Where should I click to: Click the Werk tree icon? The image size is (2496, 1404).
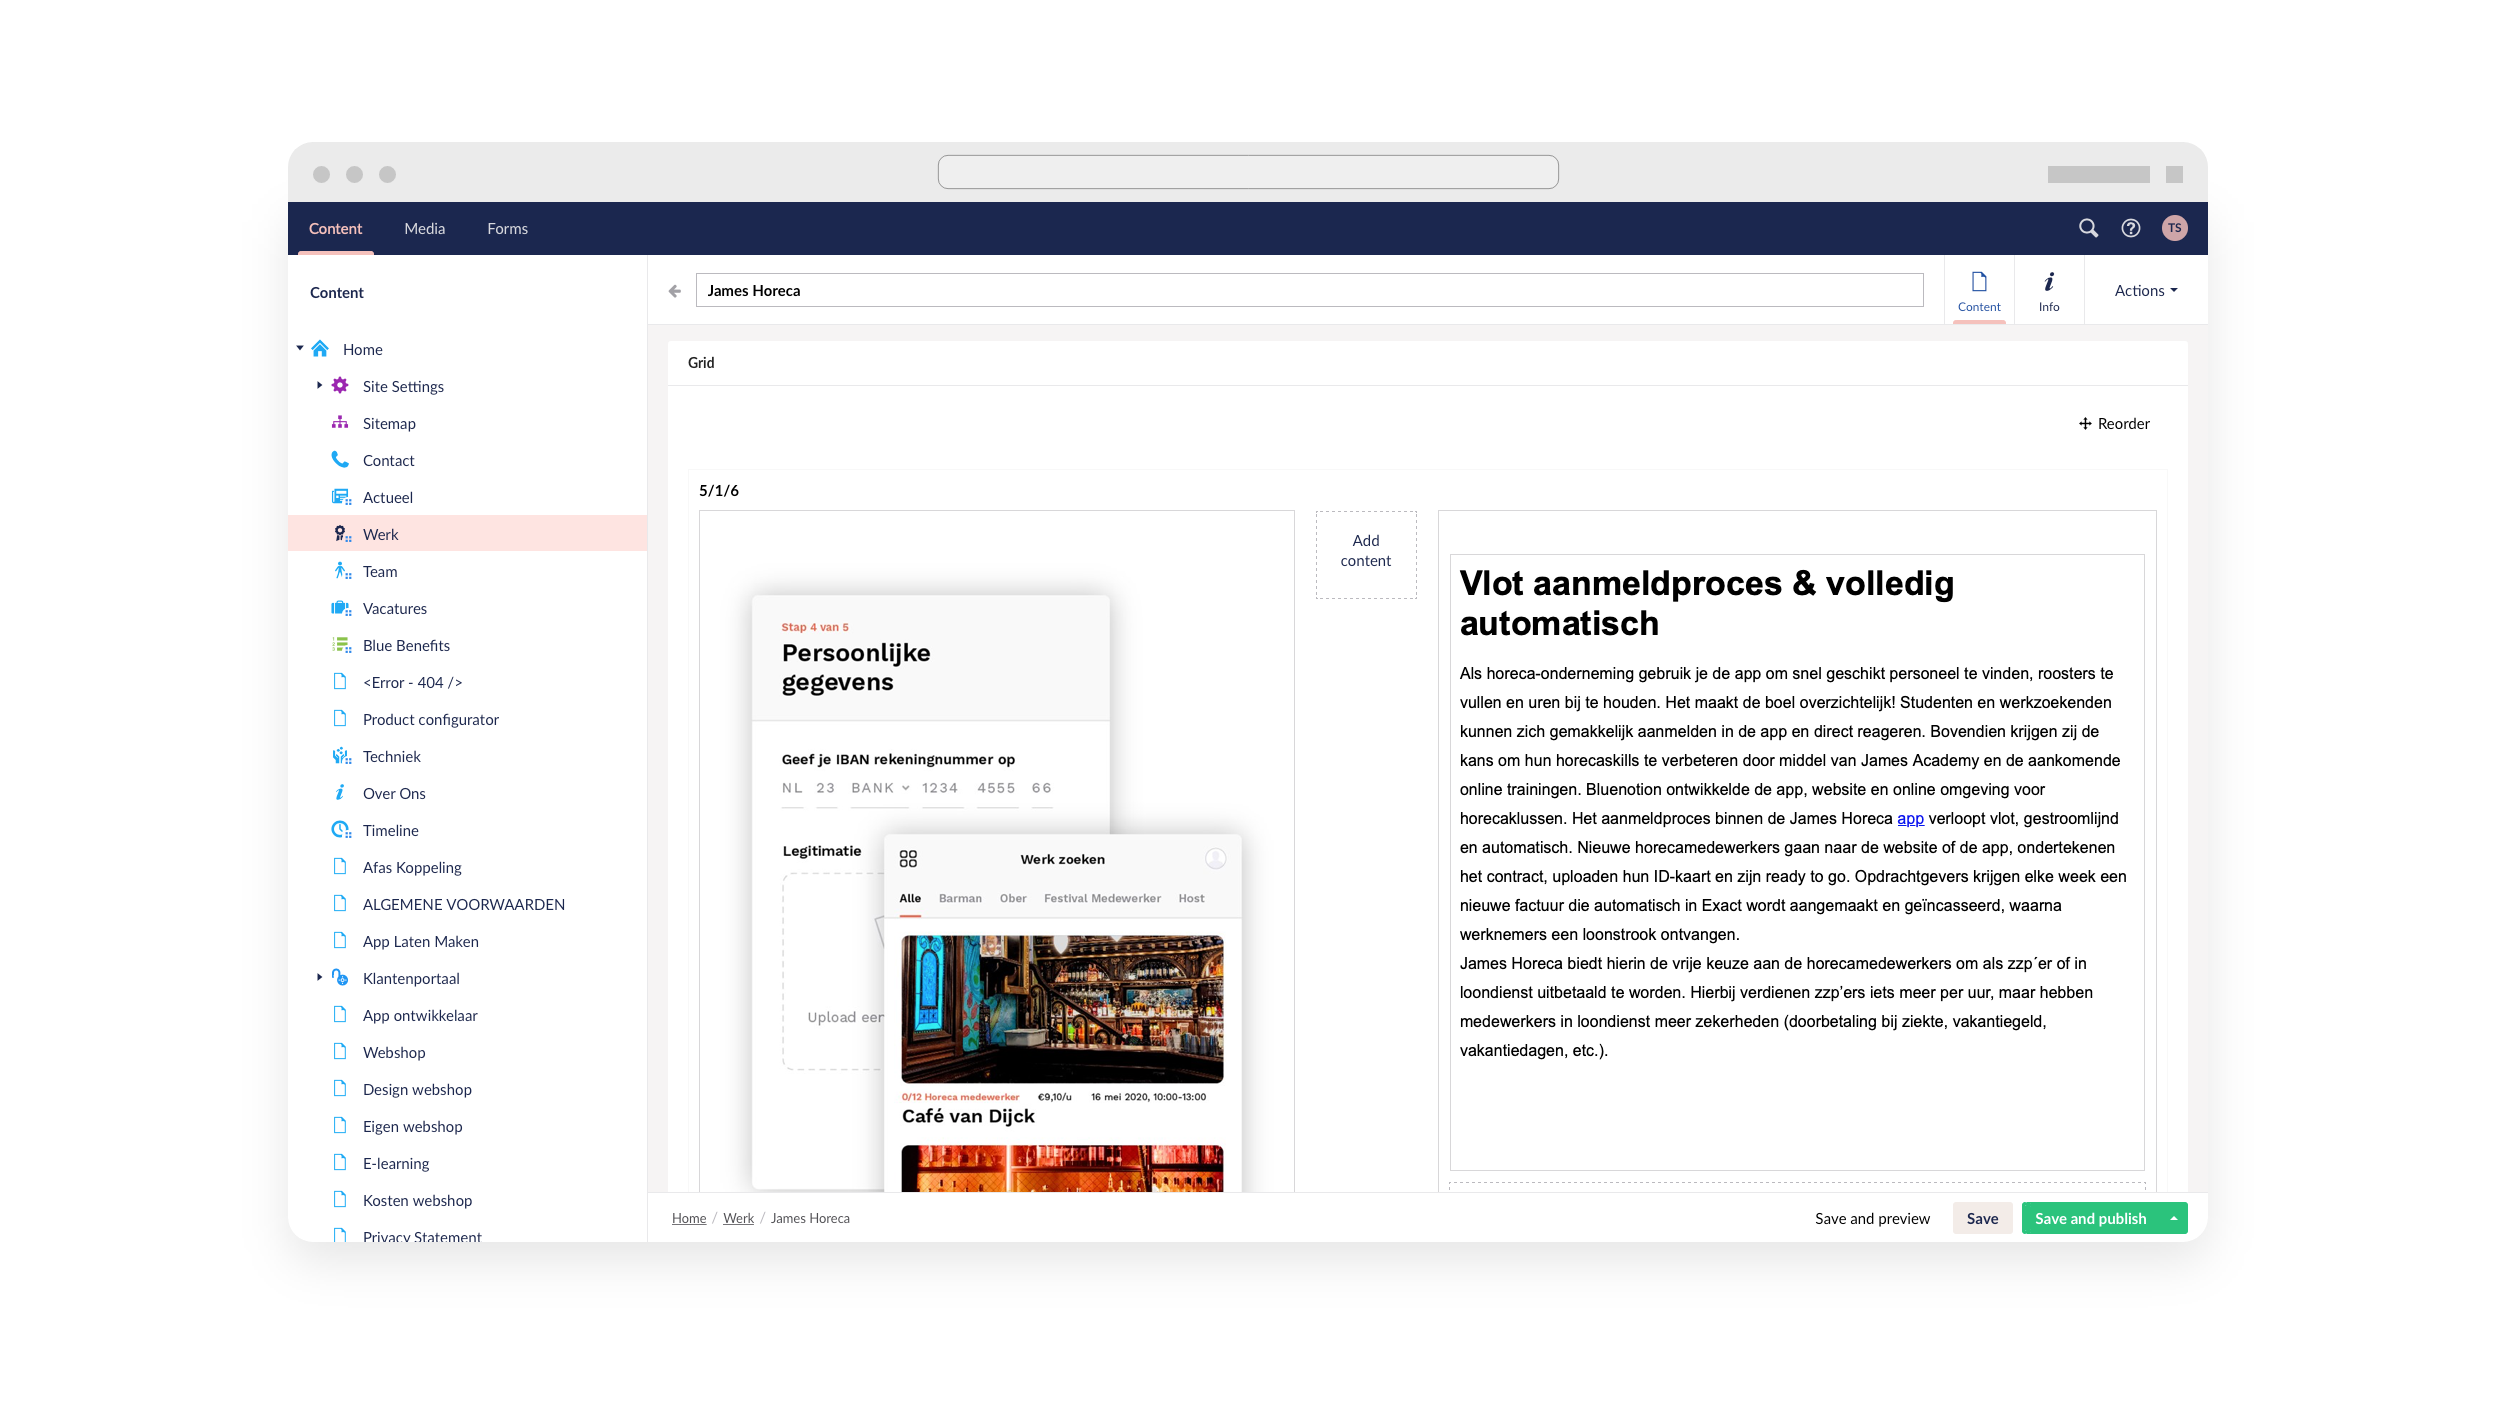click(x=342, y=534)
